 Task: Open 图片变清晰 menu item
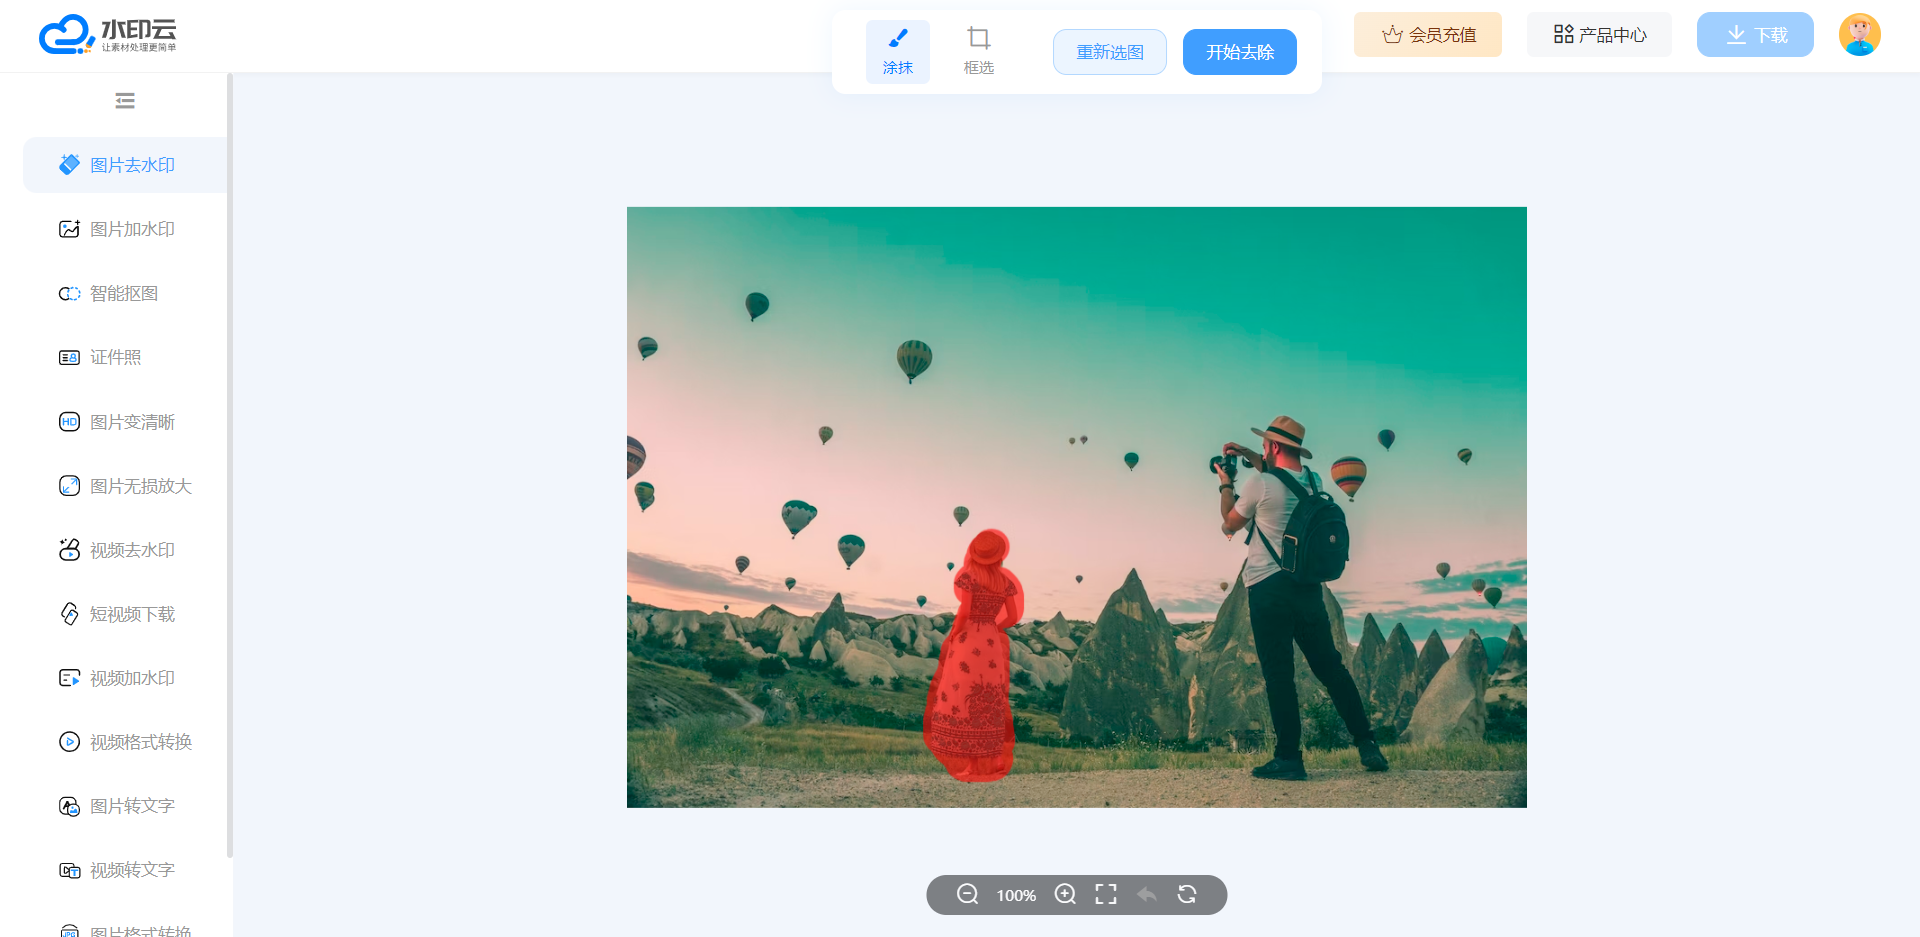(x=125, y=422)
